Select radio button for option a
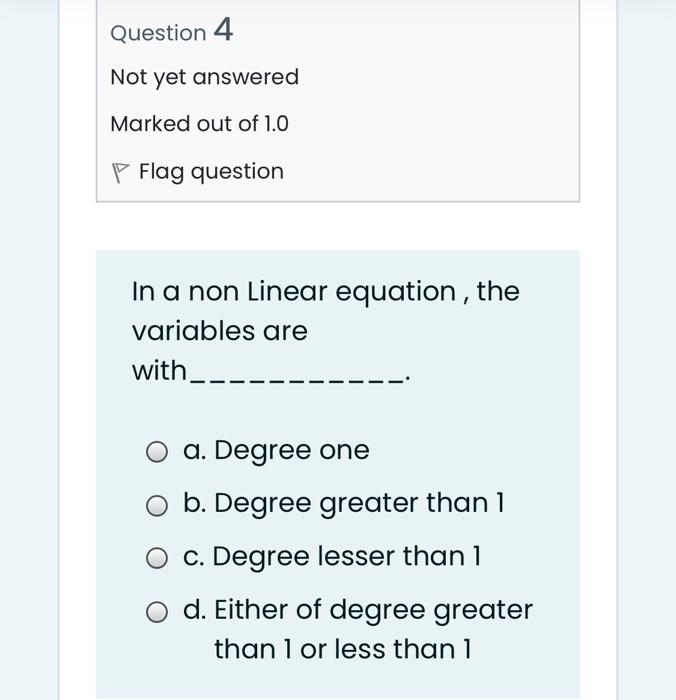This screenshot has height=700, width=676. point(157,453)
